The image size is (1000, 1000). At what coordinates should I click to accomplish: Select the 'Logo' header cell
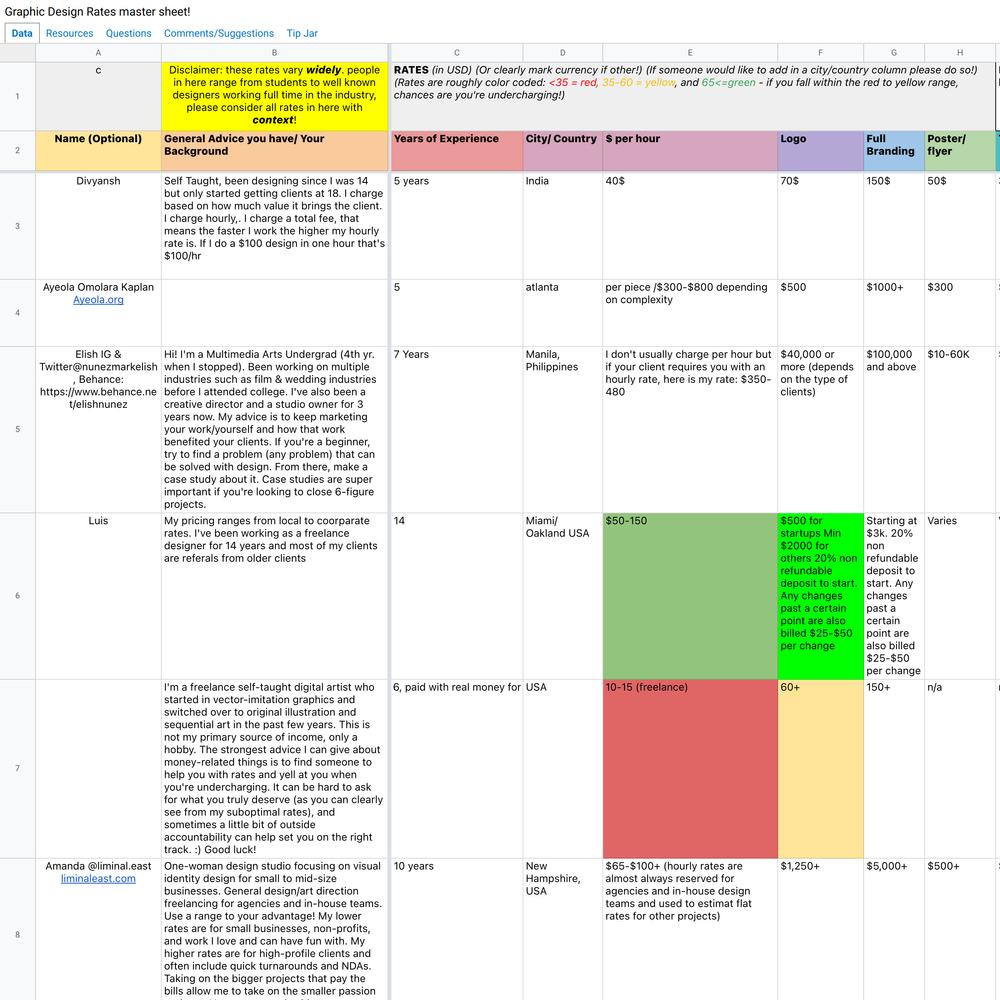pos(820,151)
